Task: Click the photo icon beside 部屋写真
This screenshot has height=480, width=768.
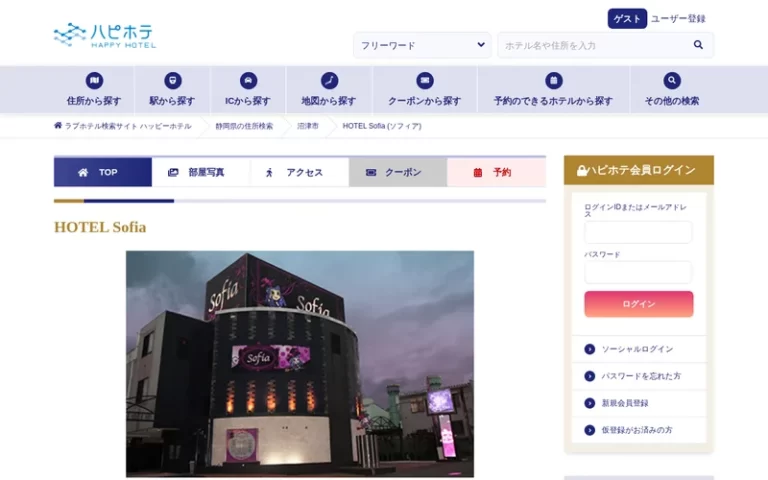Action: point(173,172)
